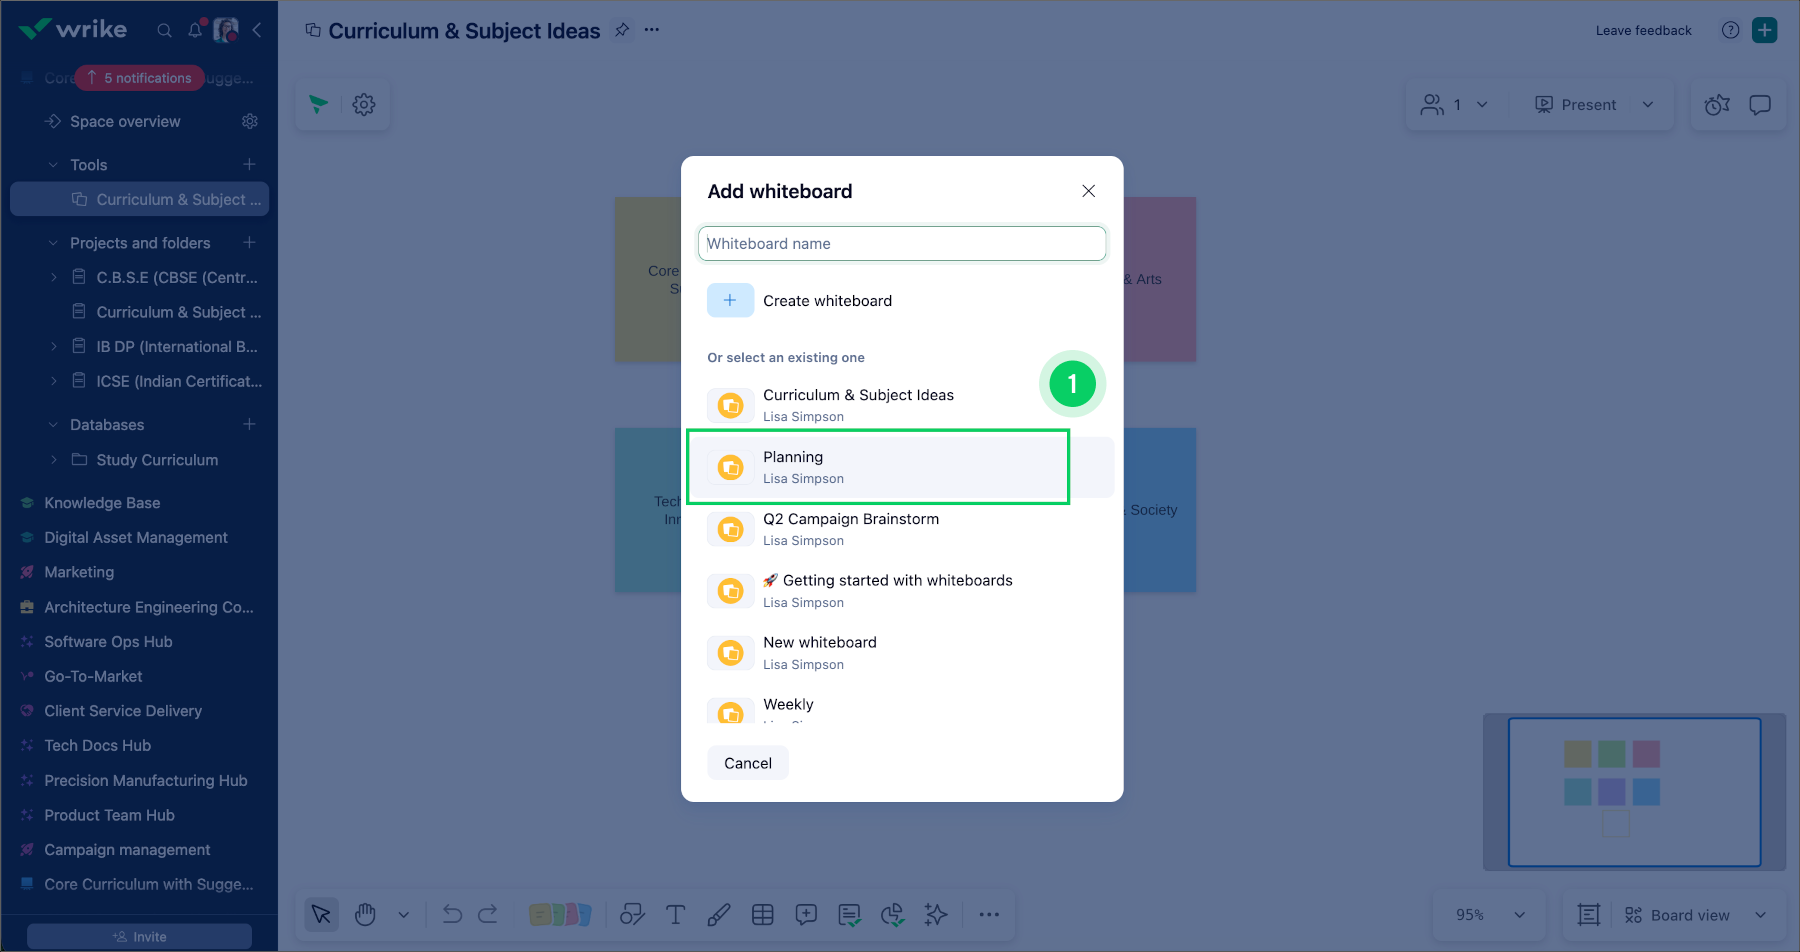Image resolution: width=1800 pixels, height=952 pixels.
Task: Open the notifications bell
Action: tap(195, 30)
